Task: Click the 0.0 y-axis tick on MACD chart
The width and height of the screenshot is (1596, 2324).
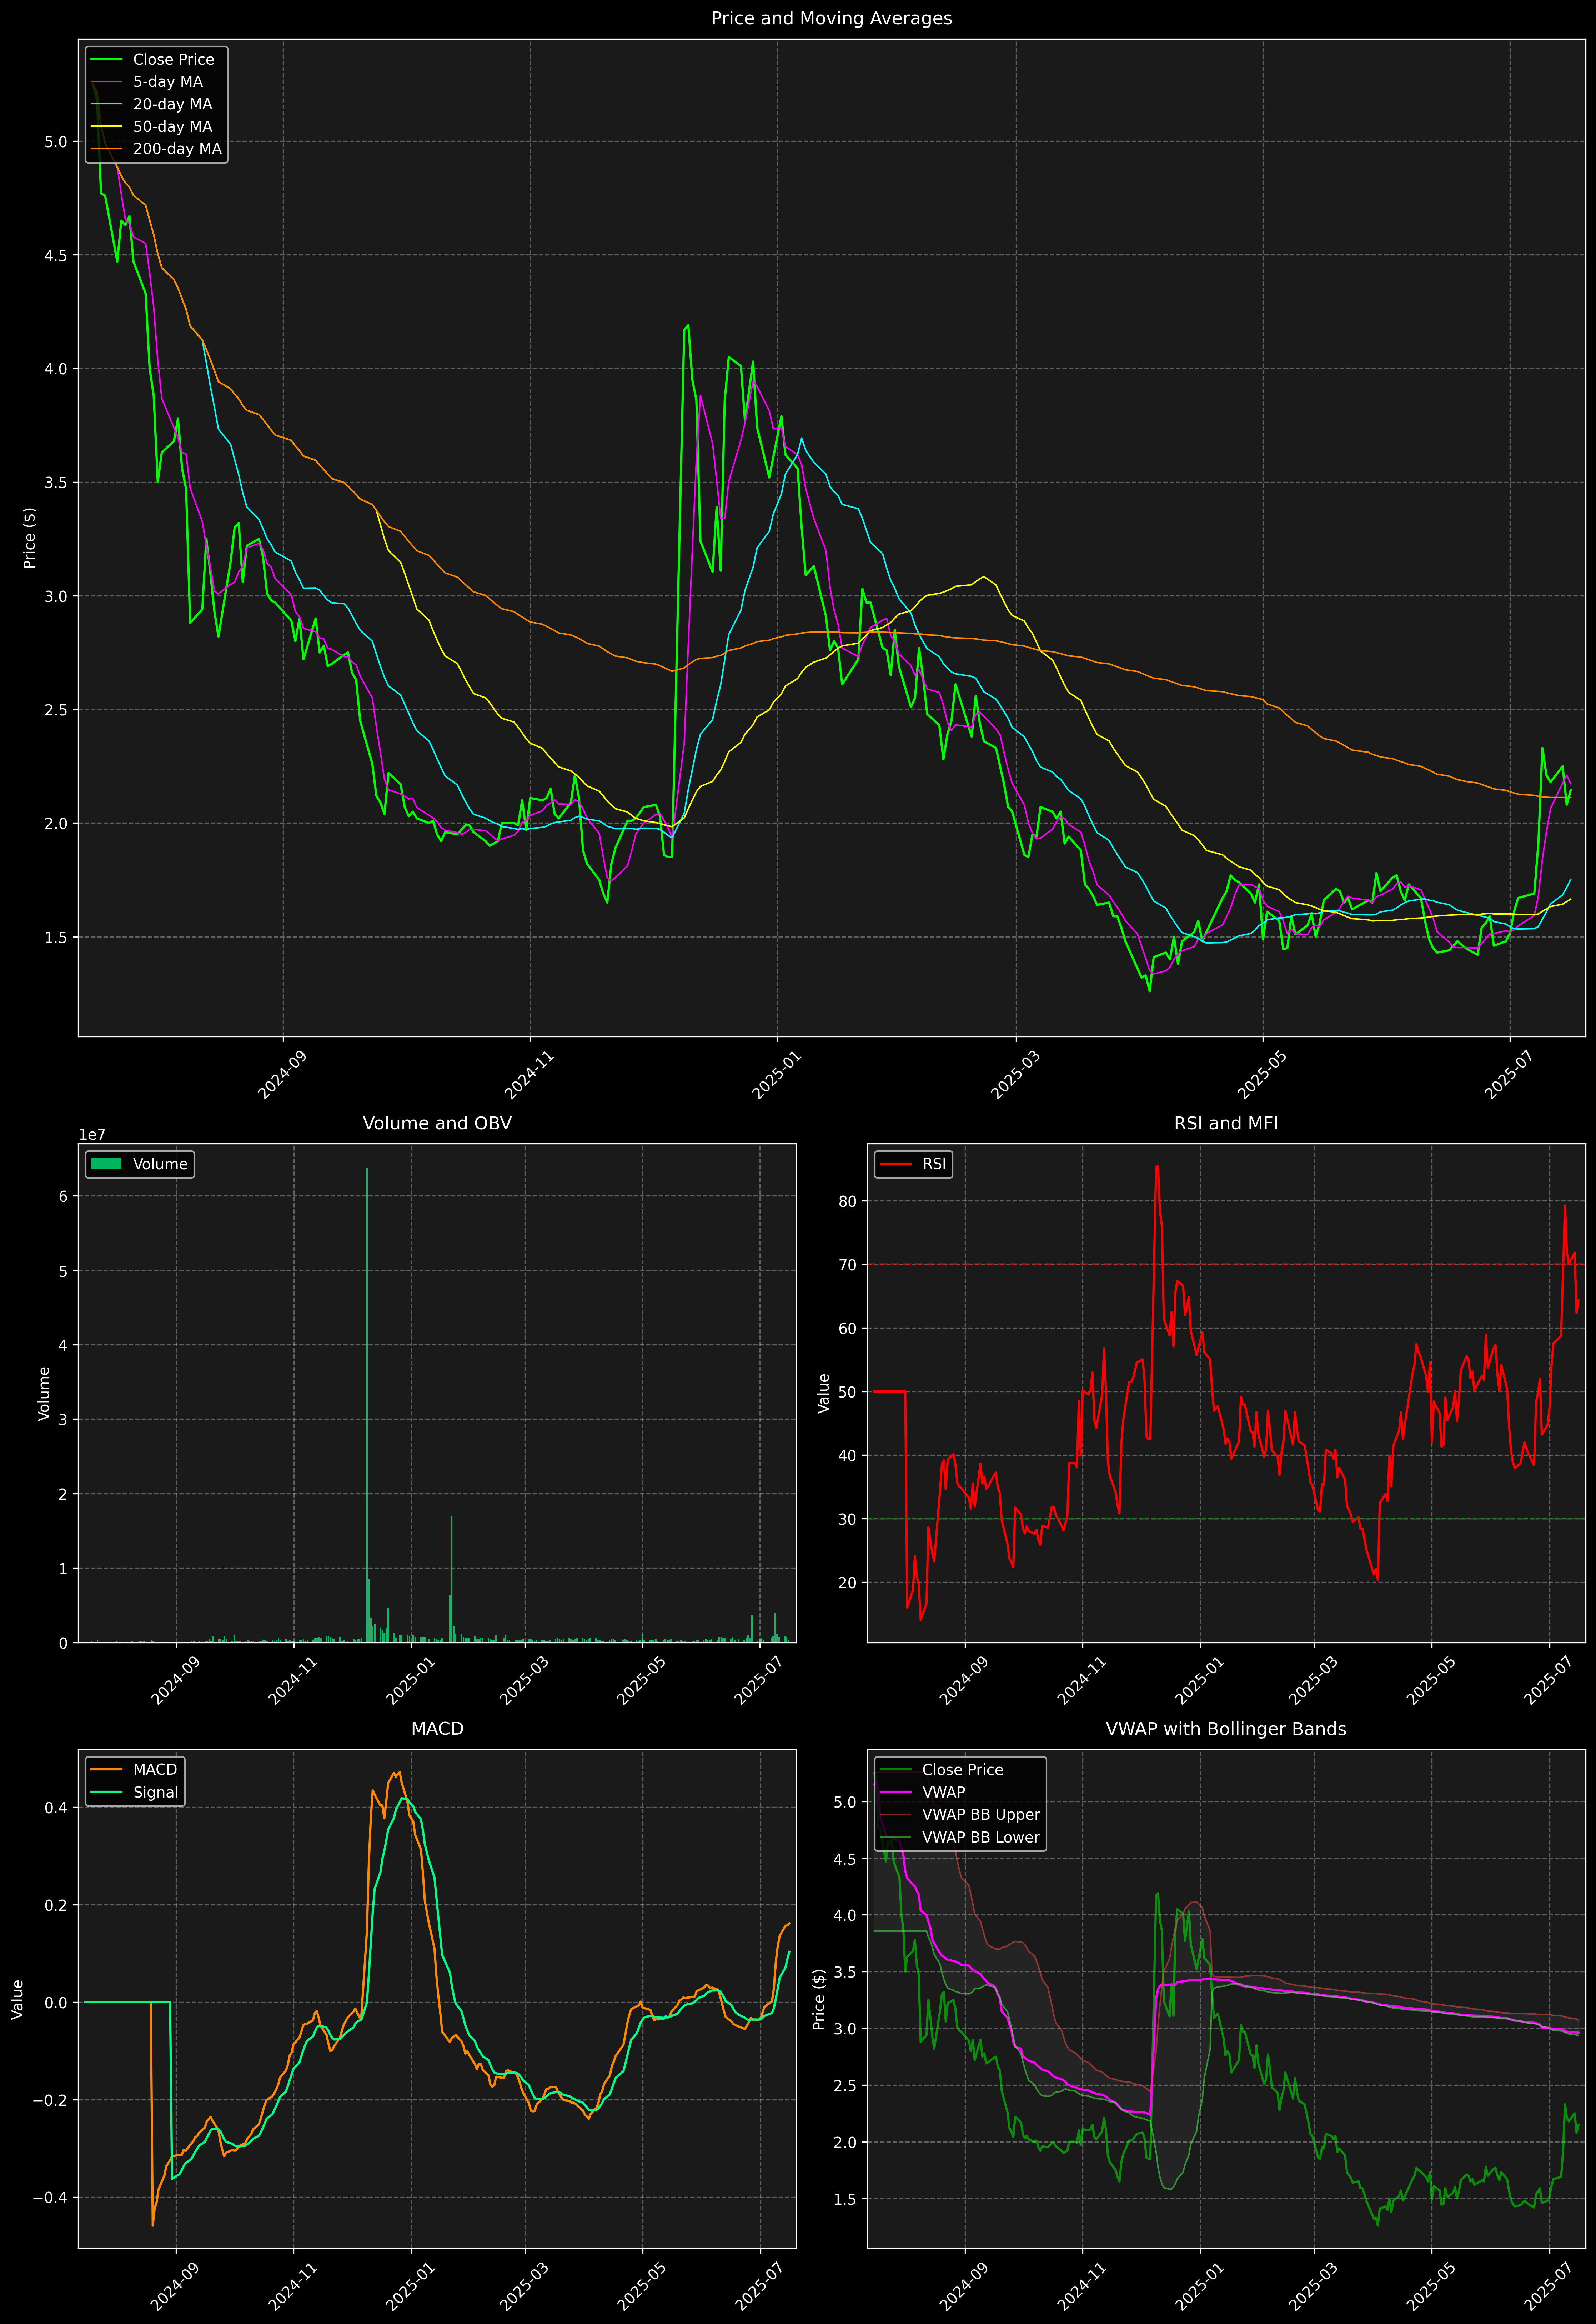Action: (x=56, y=2003)
